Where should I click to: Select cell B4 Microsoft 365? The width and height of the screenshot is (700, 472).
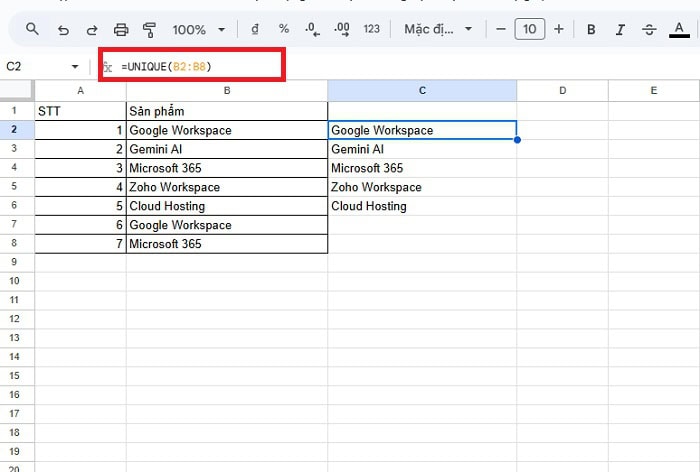coord(227,168)
